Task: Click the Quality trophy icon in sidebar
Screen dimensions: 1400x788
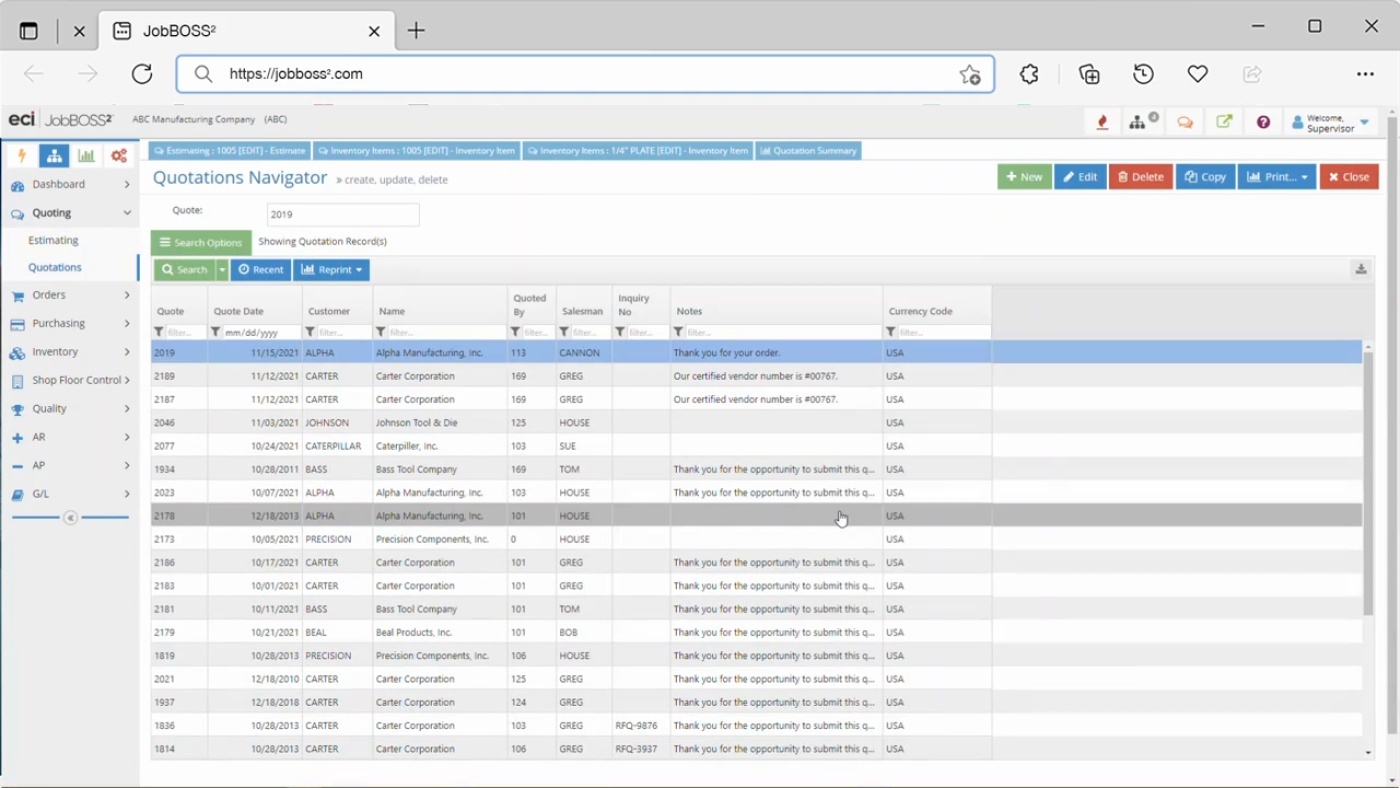Action: 17,409
